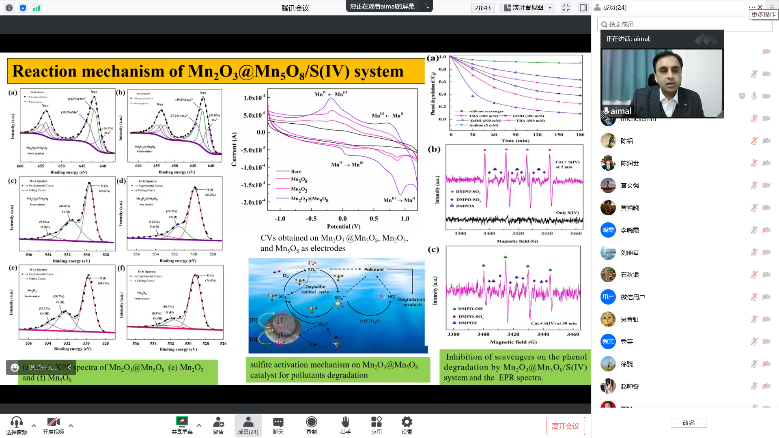
Task: Open the invite icon in bottom toolbar
Action: (x=218, y=421)
